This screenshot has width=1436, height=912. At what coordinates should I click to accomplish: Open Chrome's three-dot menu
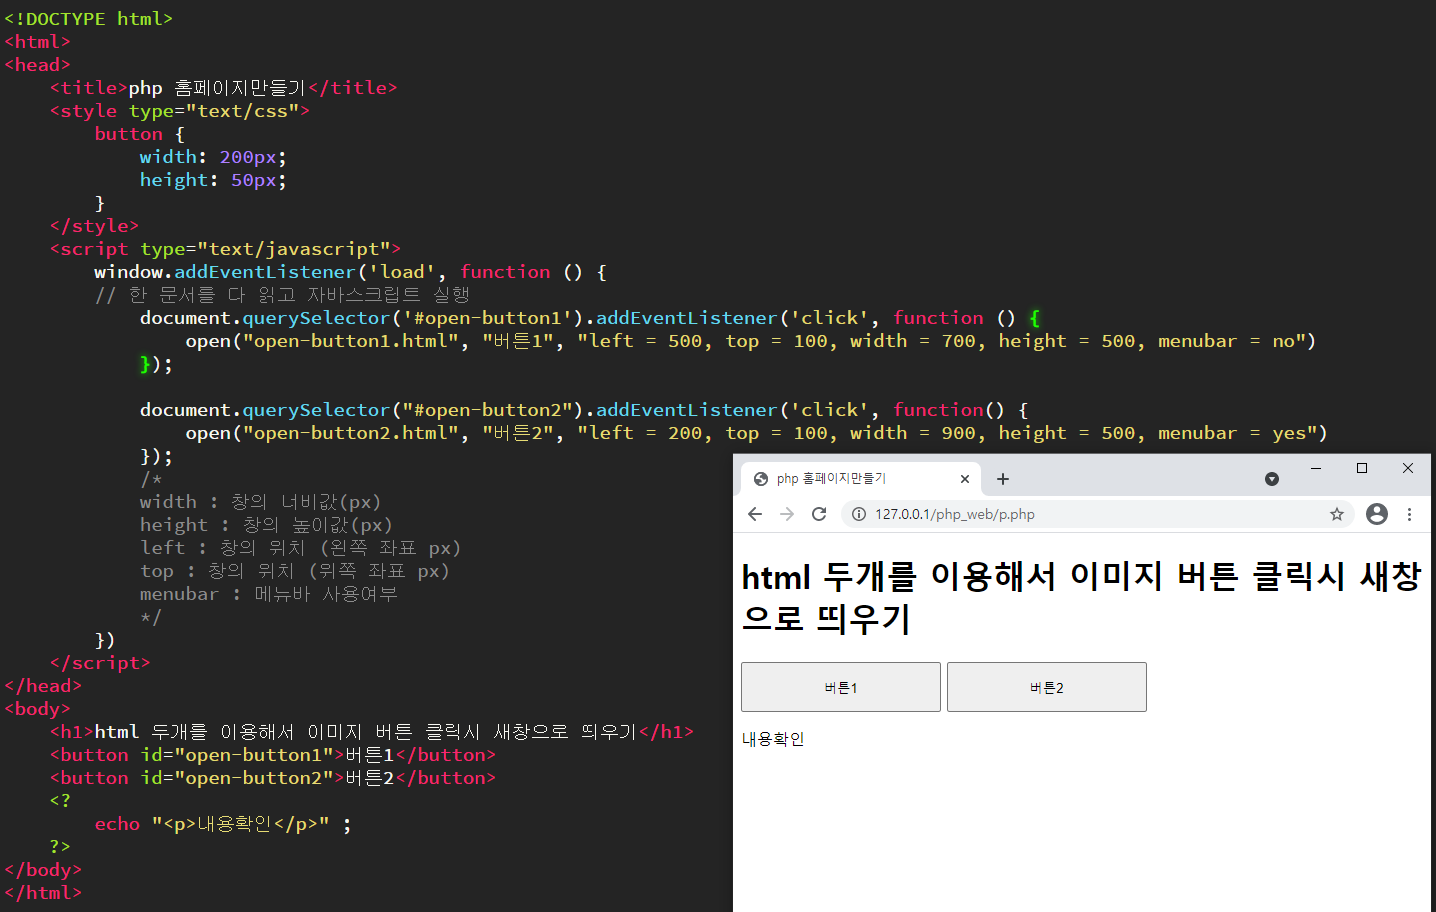(1409, 514)
